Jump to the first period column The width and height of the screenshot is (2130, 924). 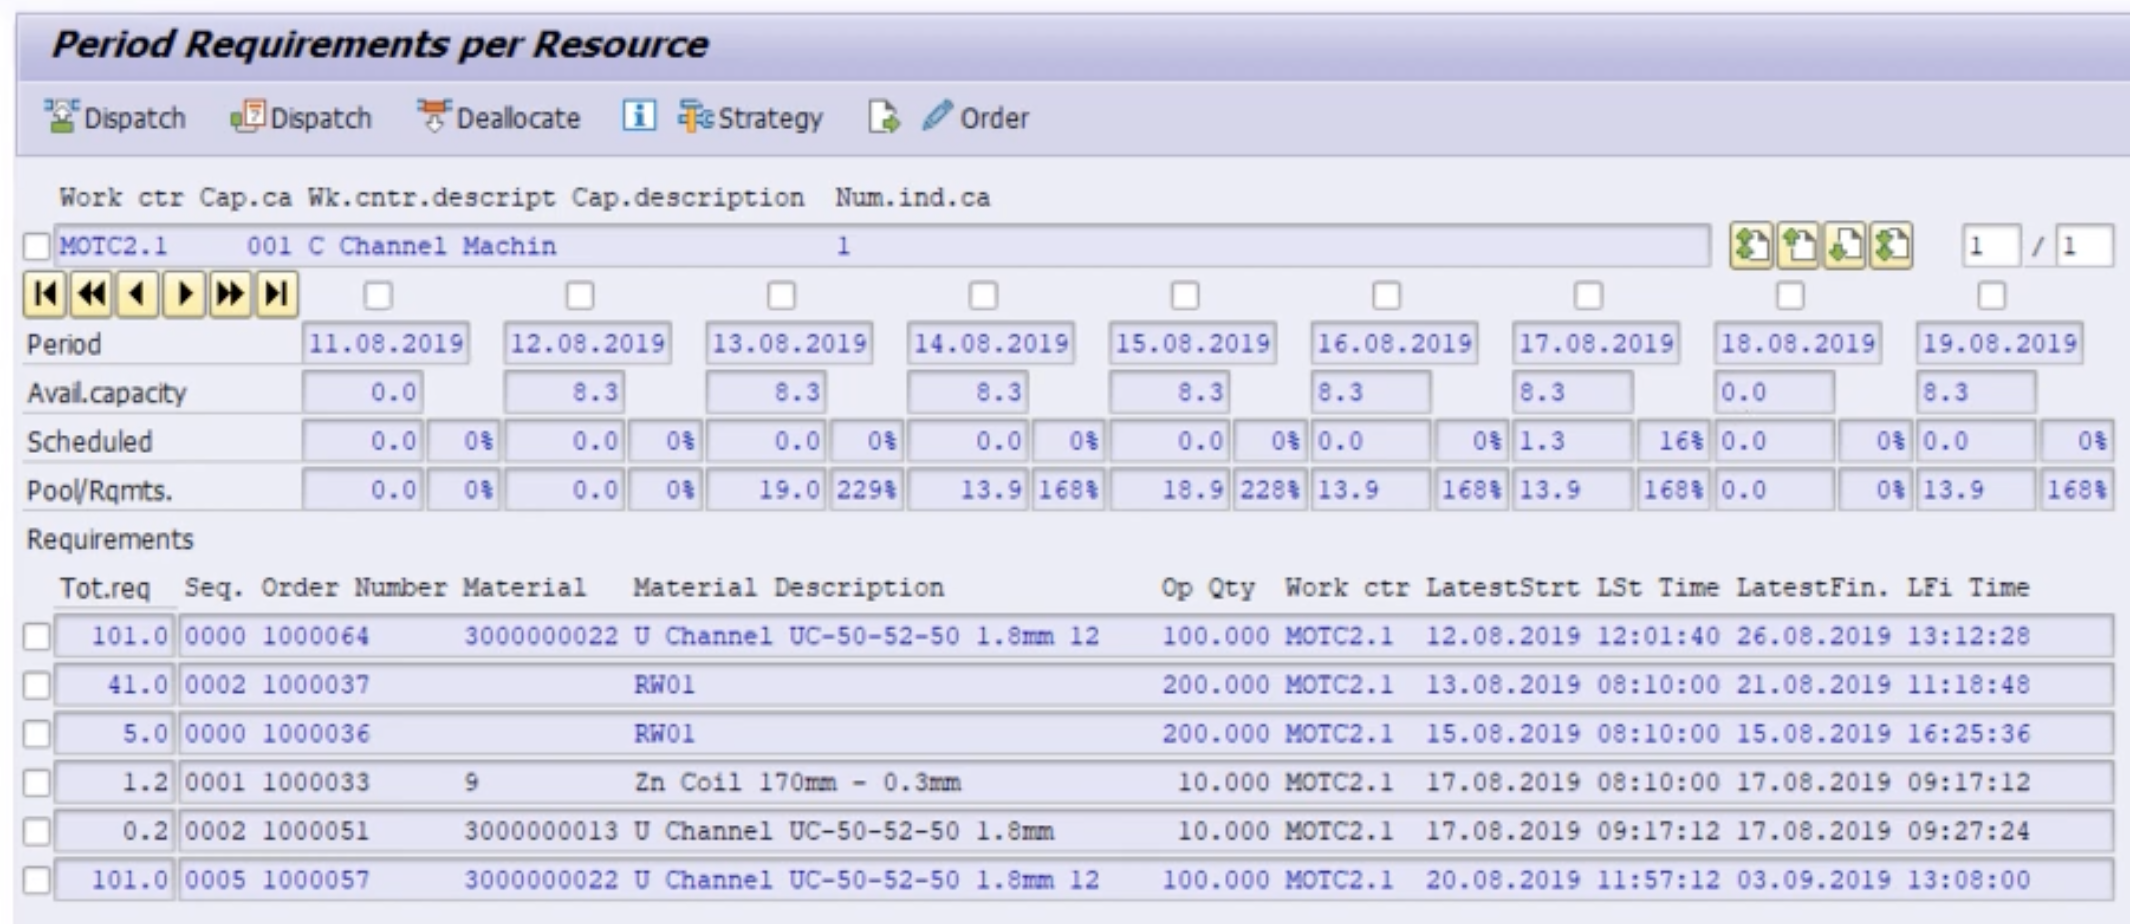(45, 294)
